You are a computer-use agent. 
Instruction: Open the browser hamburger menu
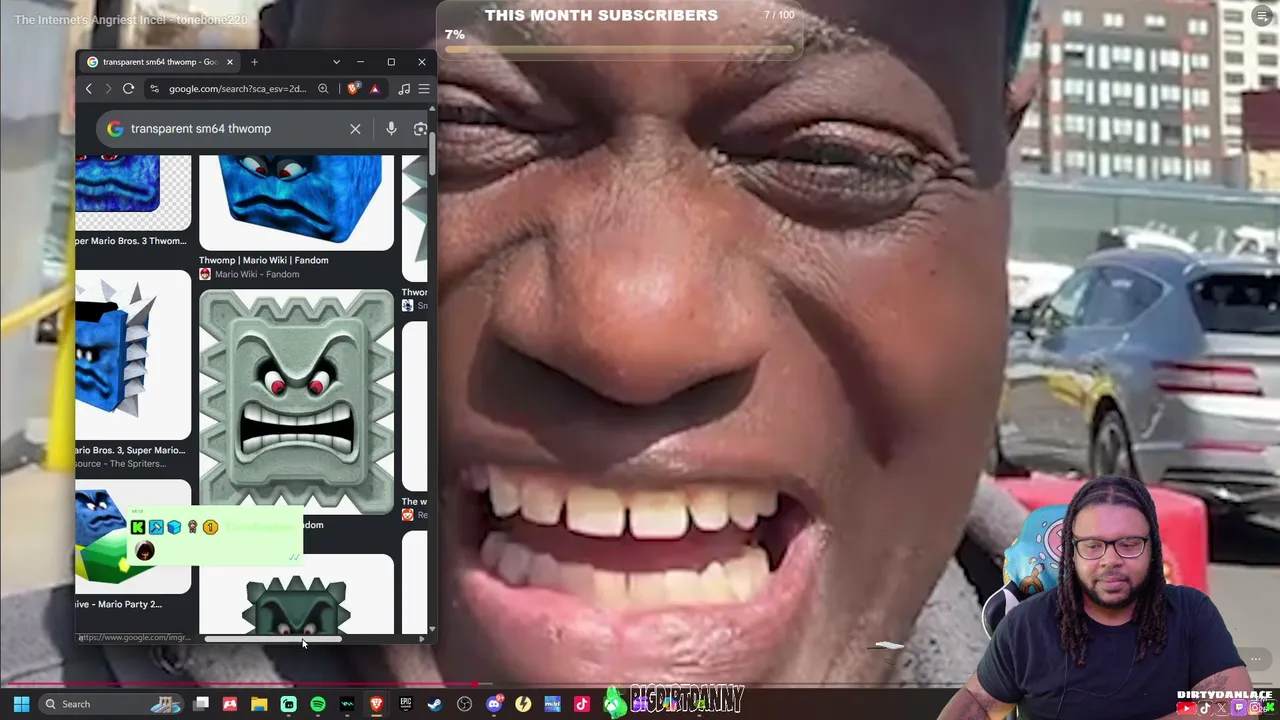click(x=424, y=89)
